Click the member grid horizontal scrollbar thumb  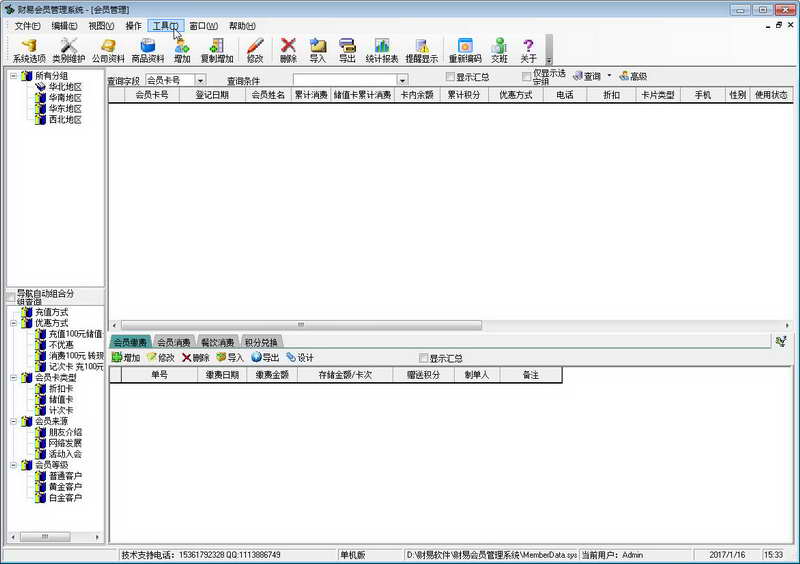pyautogui.click(x=301, y=325)
